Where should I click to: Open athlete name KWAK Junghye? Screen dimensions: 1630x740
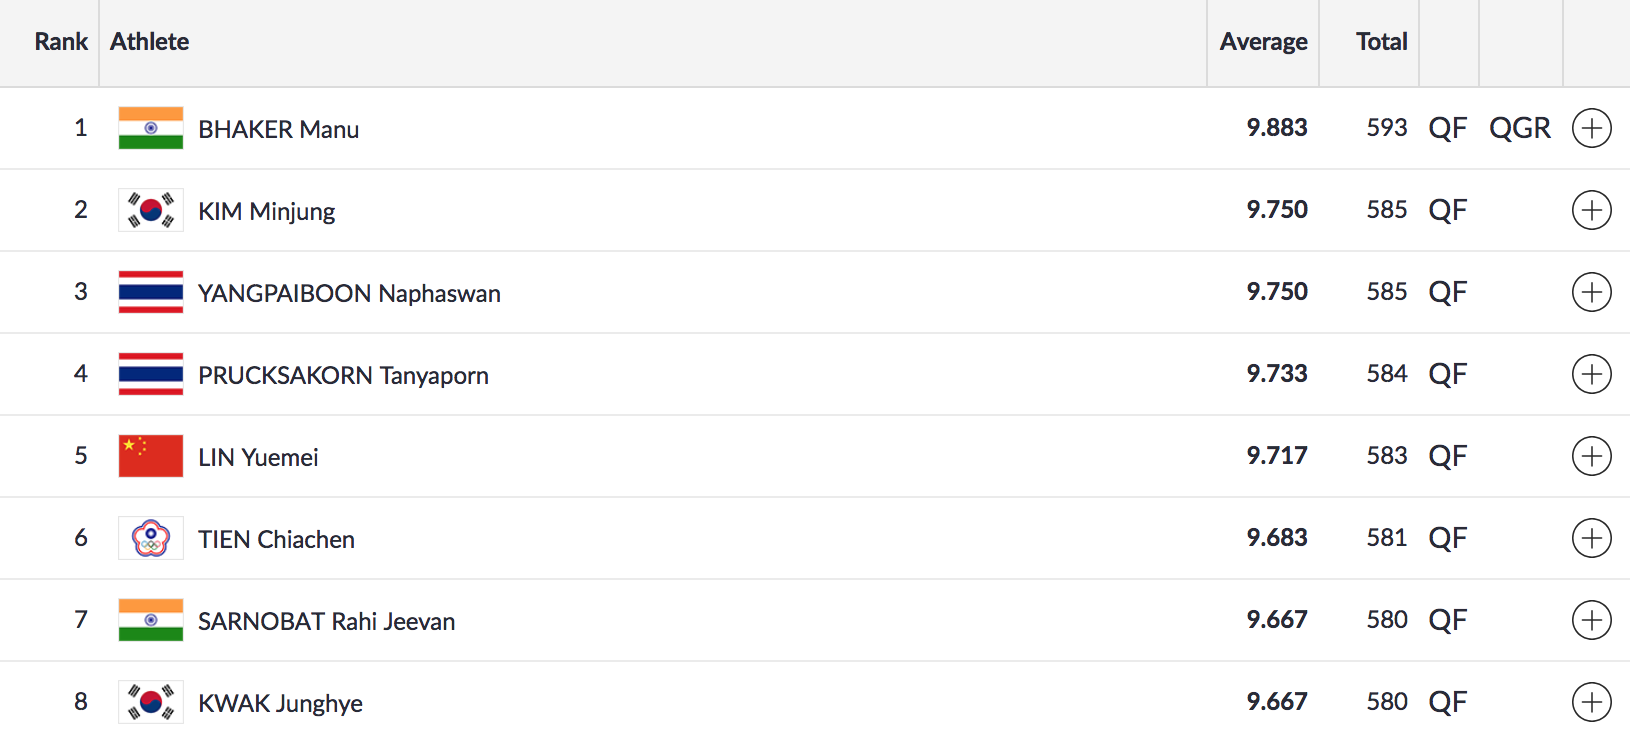280,704
